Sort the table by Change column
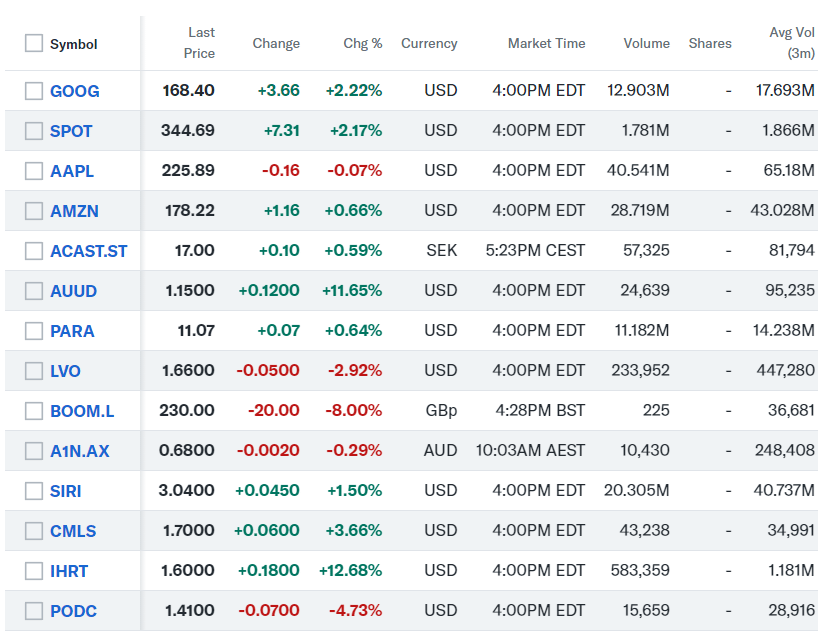Image resolution: width=818 pixels, height=641 pixels. (276, 44)
